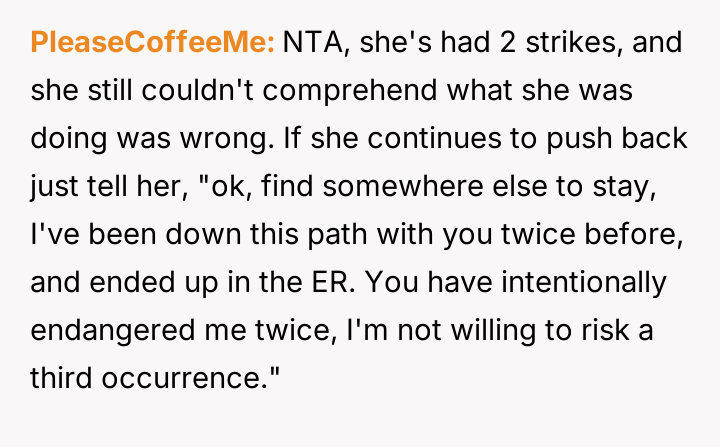Open the PleaseCoffeeMe username profile link
Screen dimensions: 720x447
[x=153, y=42]
